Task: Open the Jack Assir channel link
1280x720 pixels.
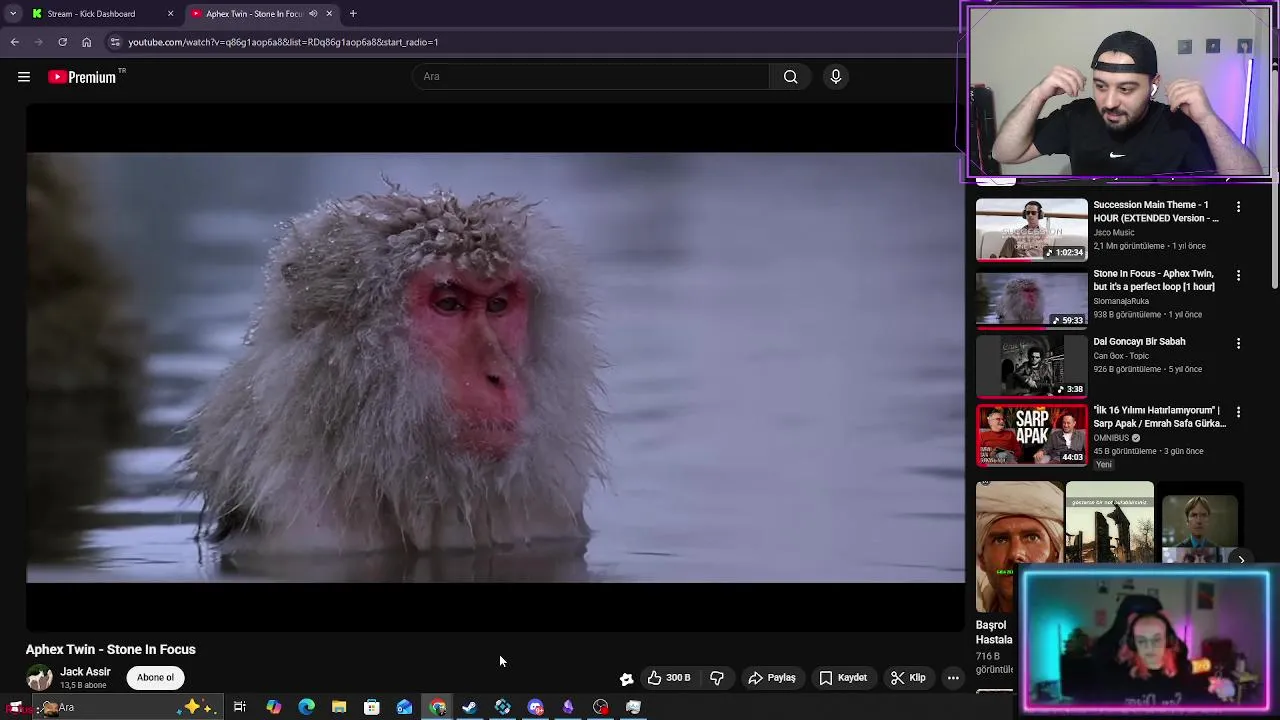Action: click(85, 672)
